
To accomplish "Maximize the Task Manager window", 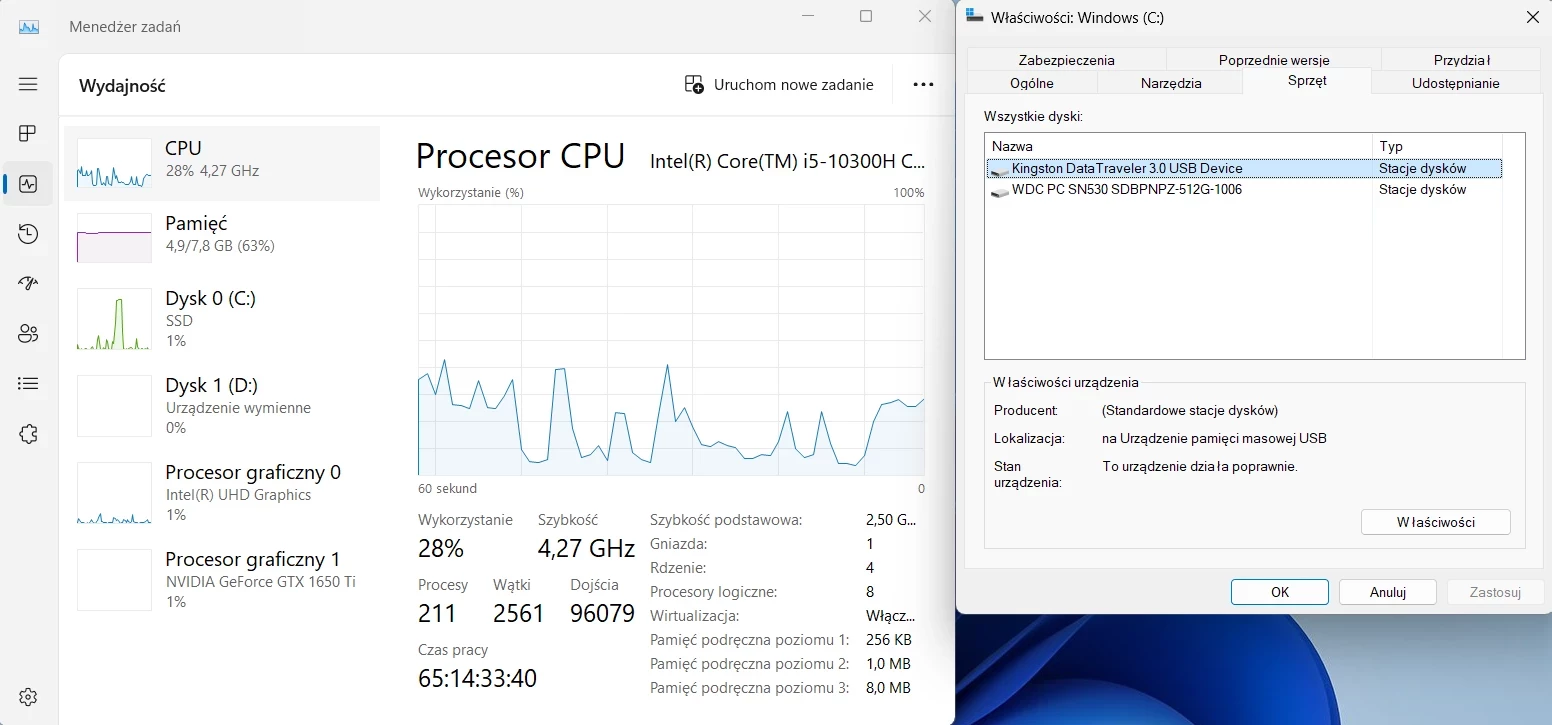I will tap(866, 16).
